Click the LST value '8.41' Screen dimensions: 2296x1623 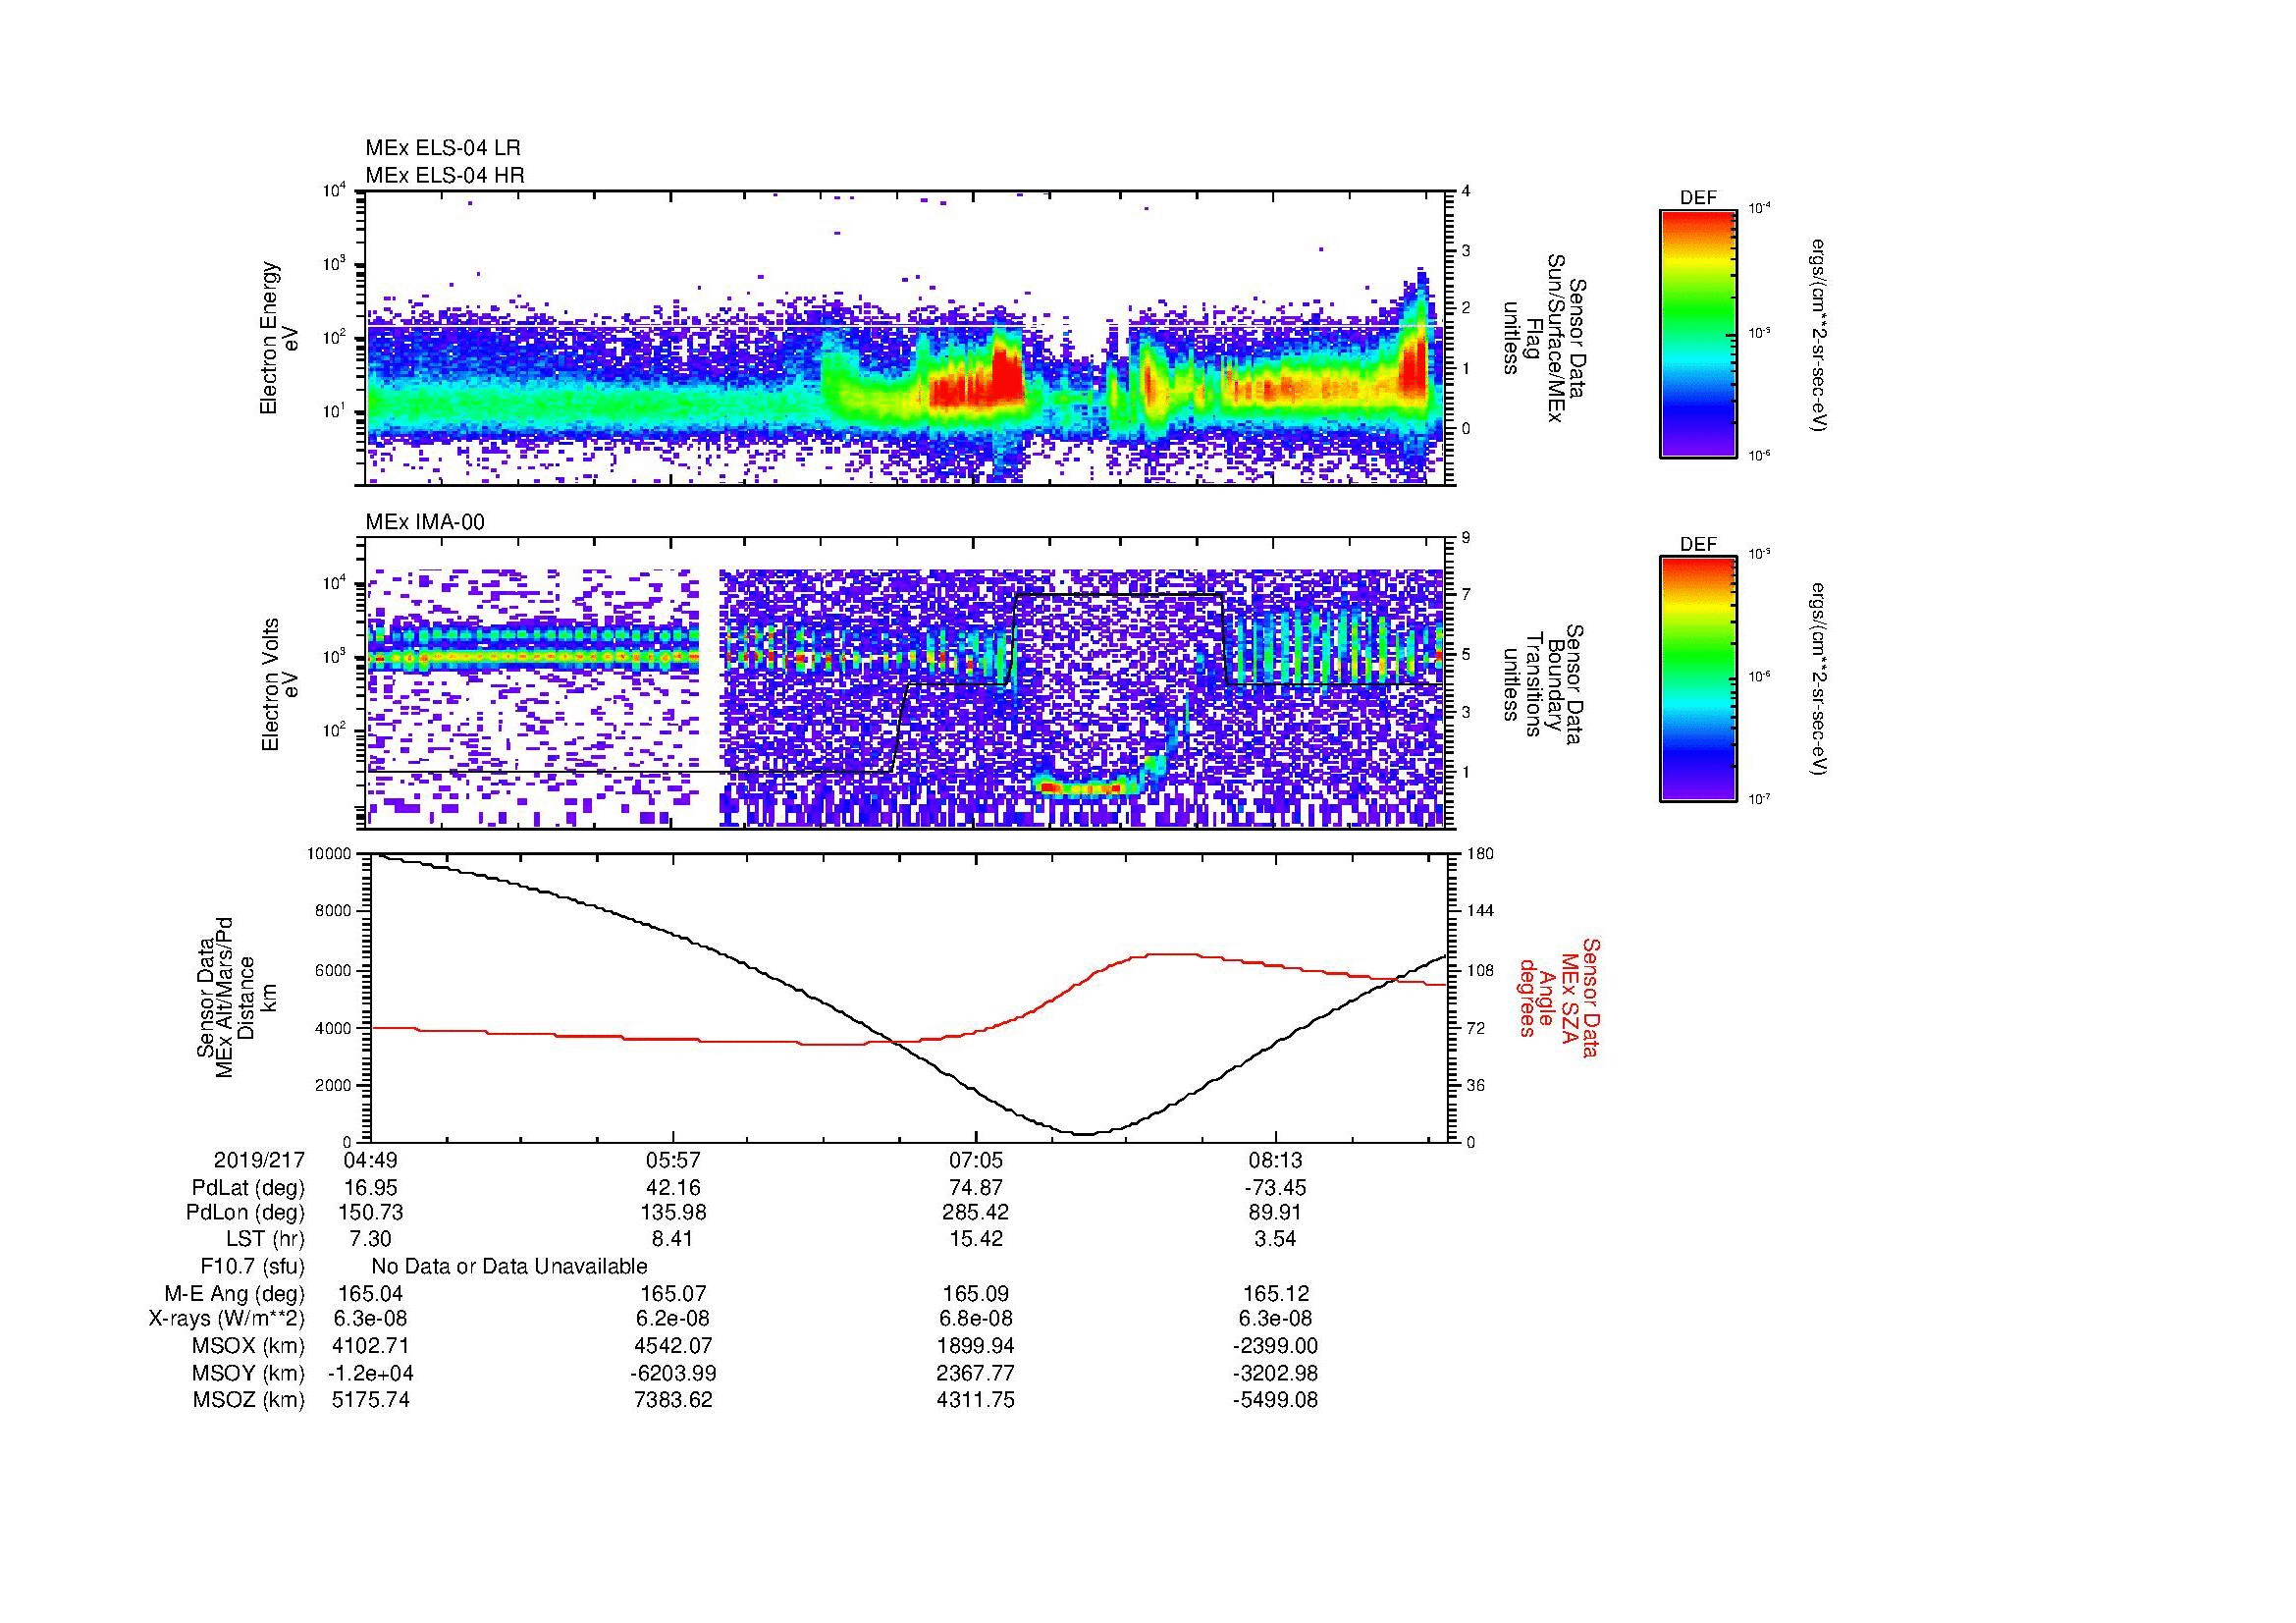[673, 1240]
